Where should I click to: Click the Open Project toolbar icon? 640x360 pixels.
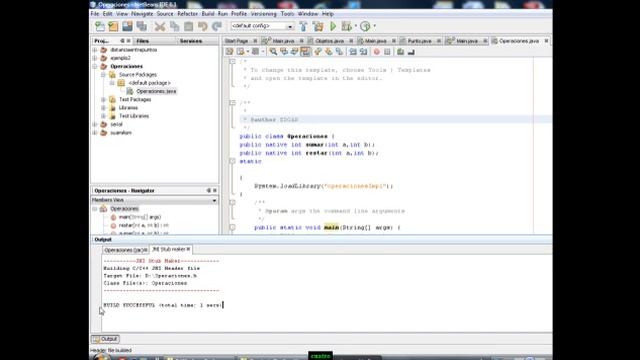(x=127, y=27)
